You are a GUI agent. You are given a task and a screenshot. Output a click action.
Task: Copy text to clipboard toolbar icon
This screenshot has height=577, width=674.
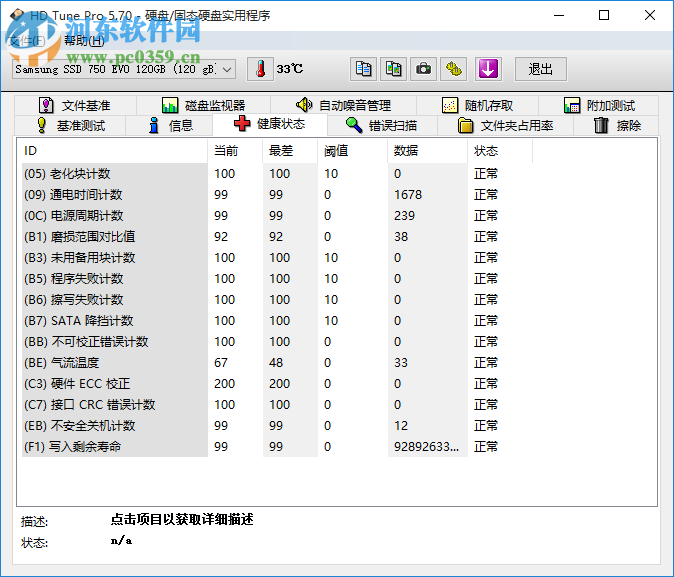pos(363,69)
